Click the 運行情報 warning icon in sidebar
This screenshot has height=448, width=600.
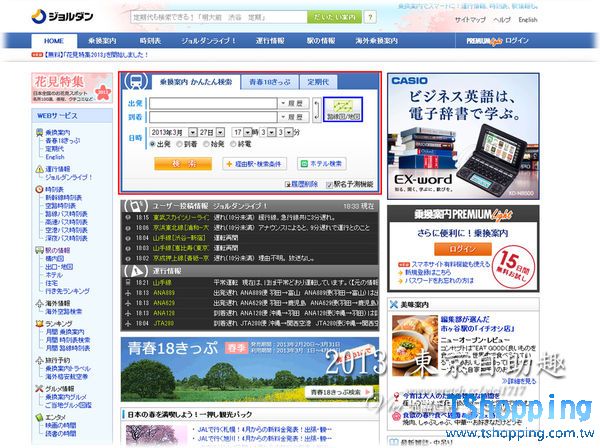(39, 169)
